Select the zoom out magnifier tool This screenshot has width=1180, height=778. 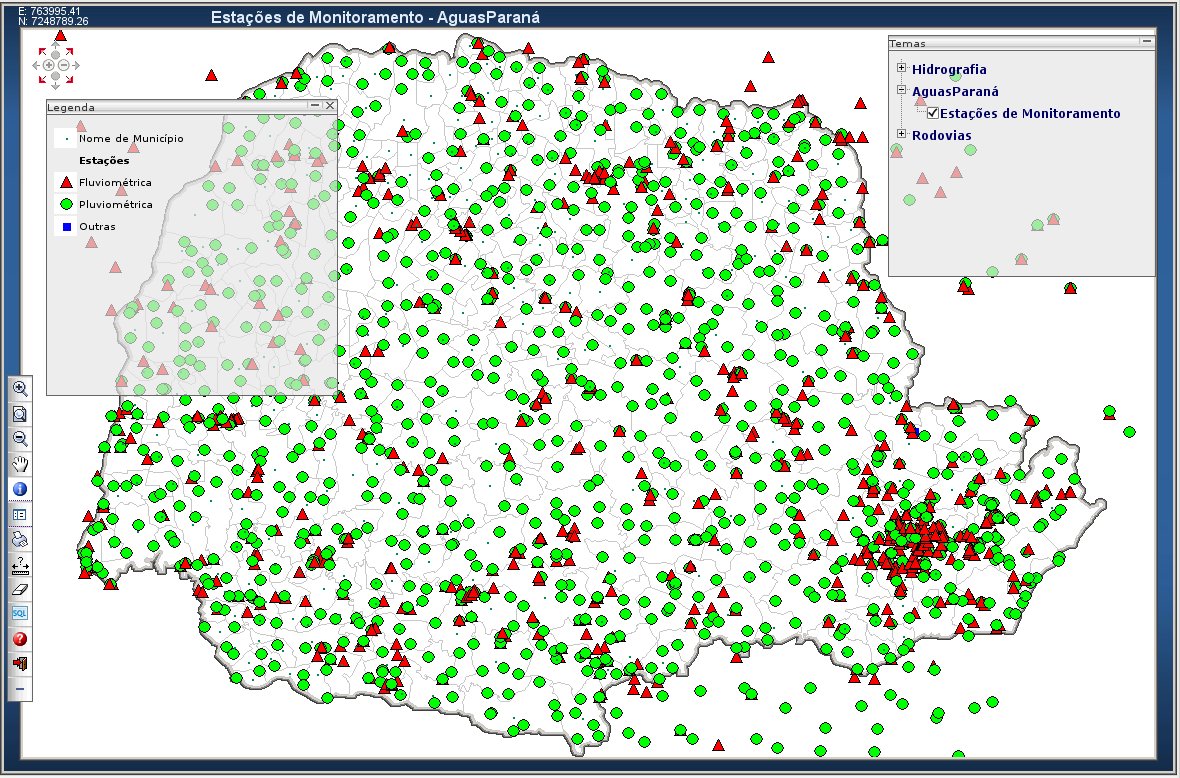coord(20,438)
